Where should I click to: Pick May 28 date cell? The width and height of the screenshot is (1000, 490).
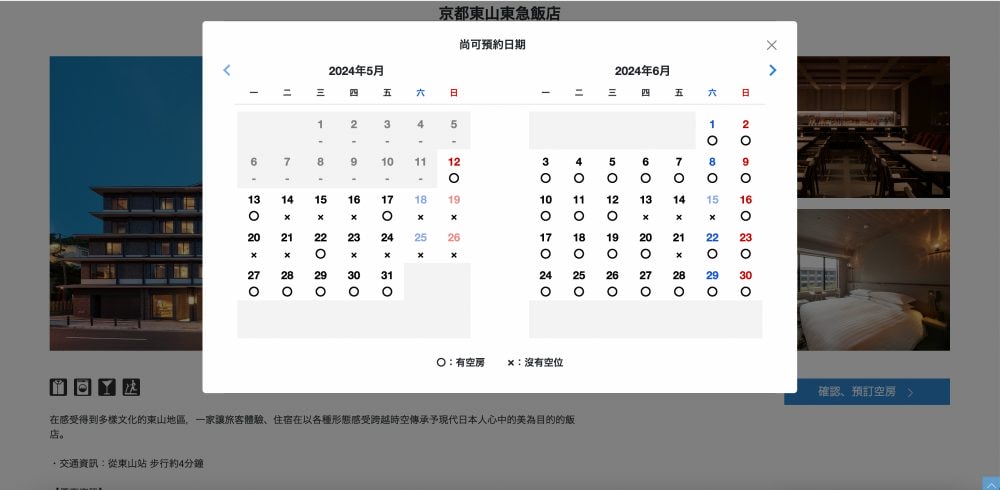coord(287,282)
